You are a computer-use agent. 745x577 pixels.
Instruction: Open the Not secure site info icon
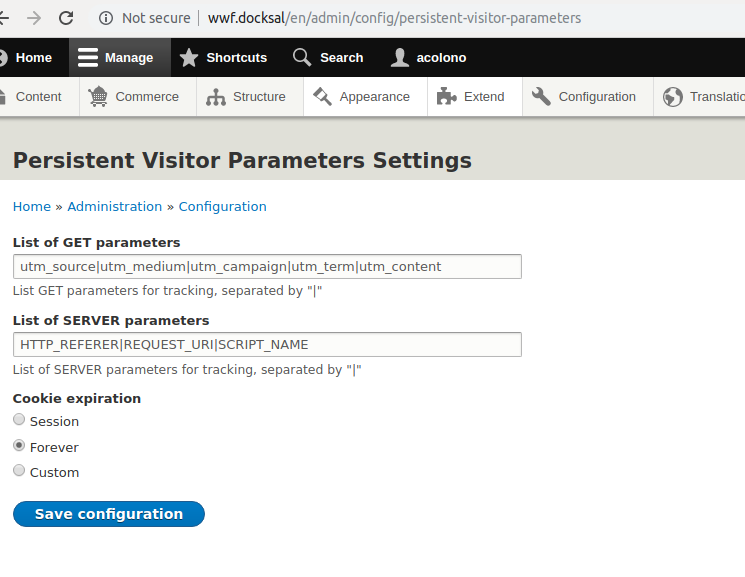tap(105, 18)
